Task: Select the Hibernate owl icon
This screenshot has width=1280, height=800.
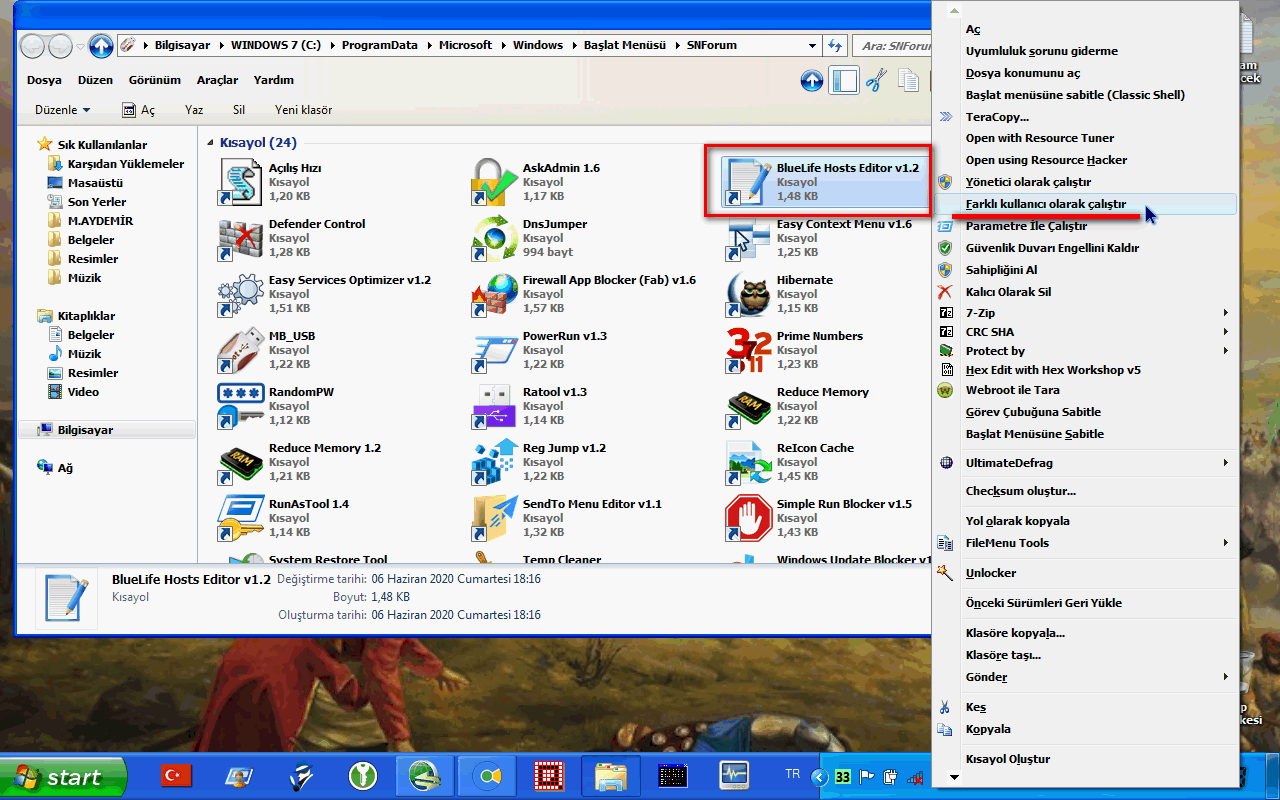Action: pos(749,294)
